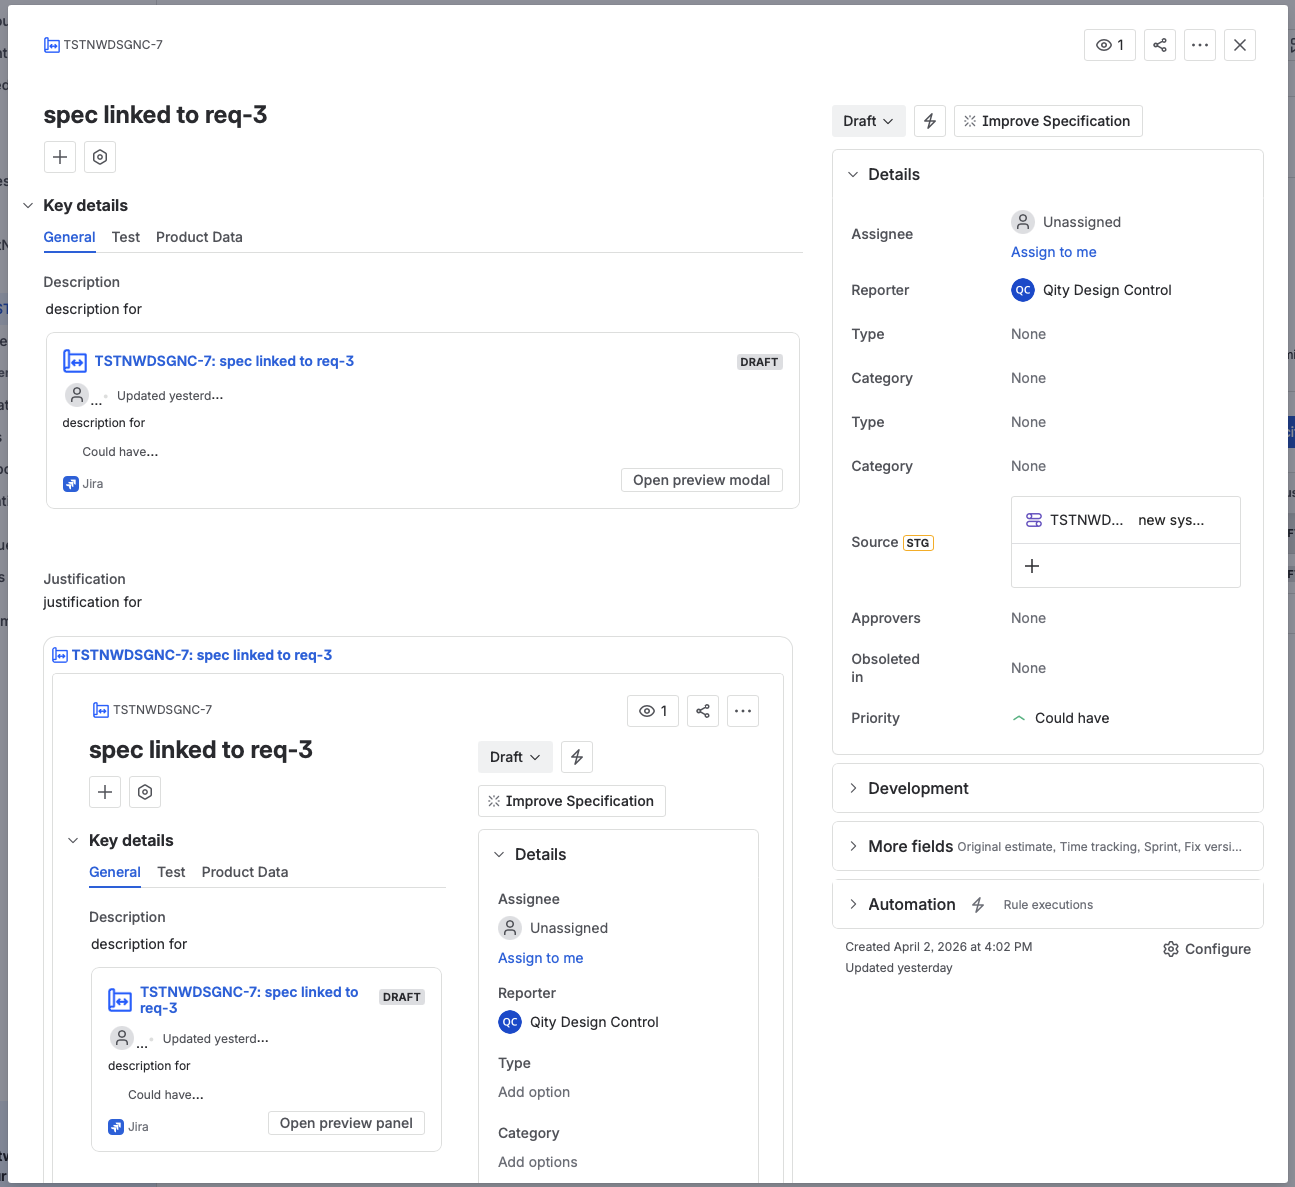Image resolution: width=1295 pixels, height=1187 pixels.
Task: Open the three-dots actions menu in main header
Action: click(x=1200, y=45)
